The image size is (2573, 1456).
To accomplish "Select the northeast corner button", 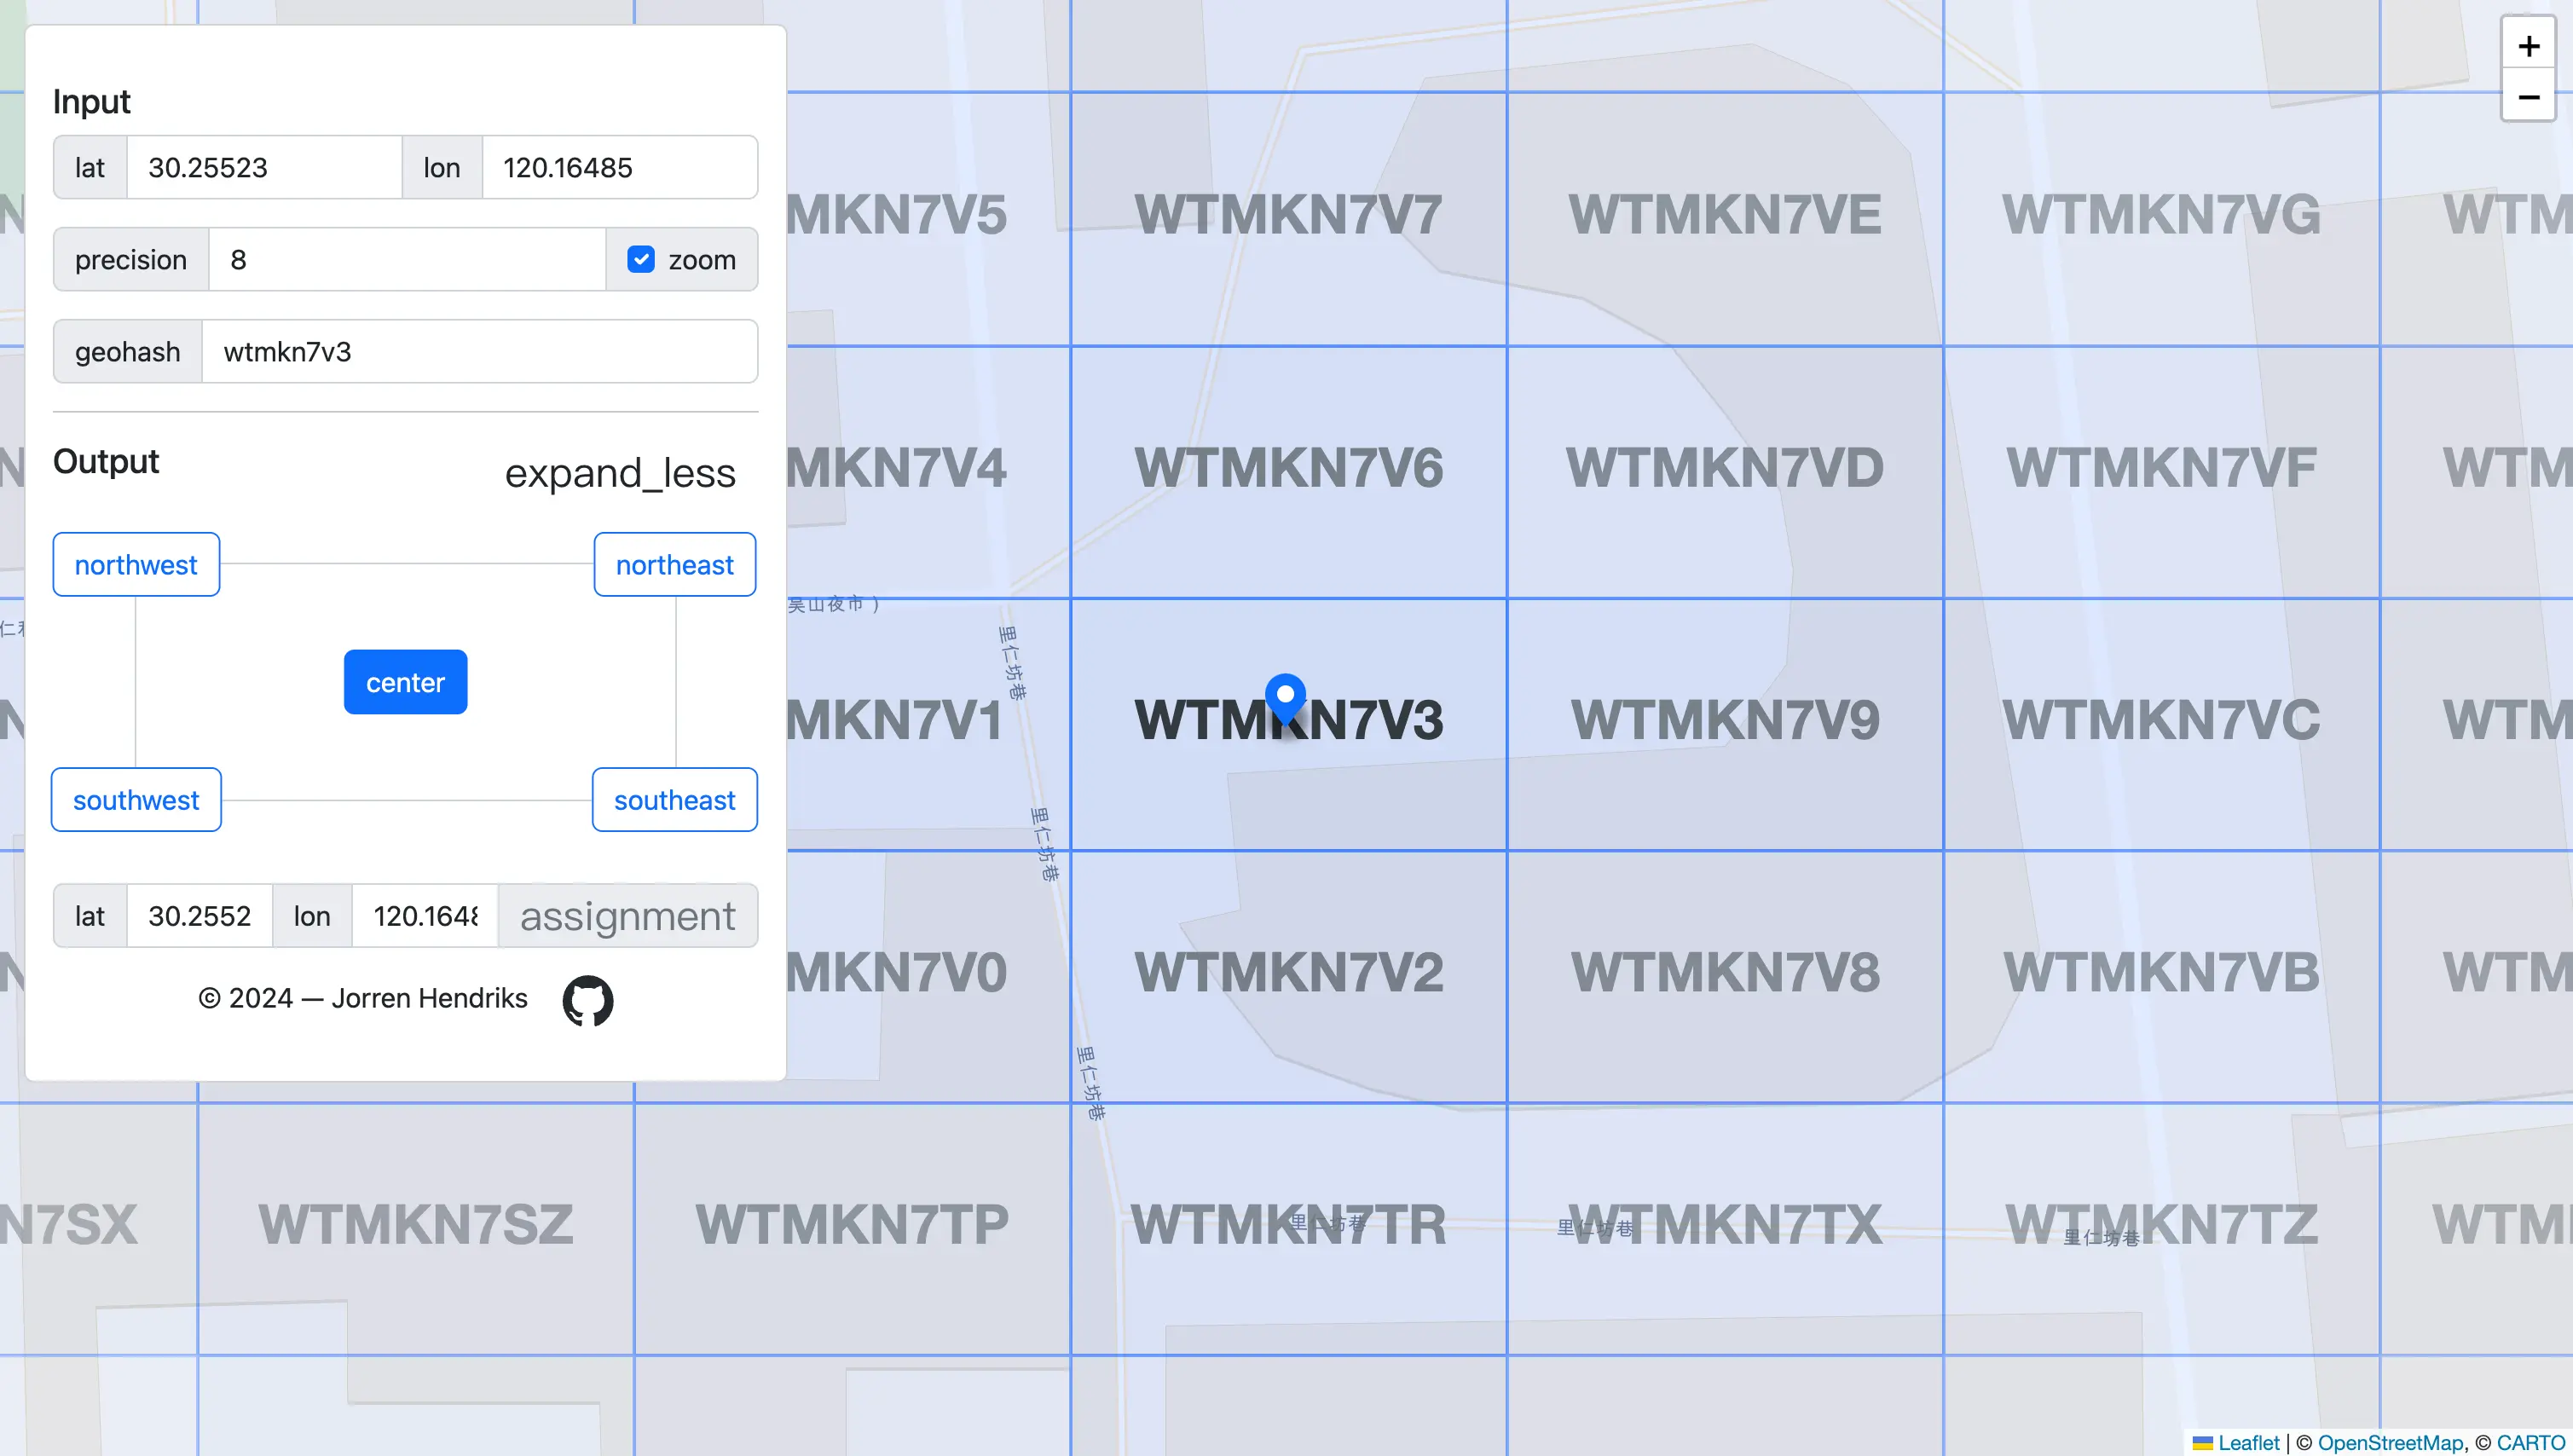I will pos(675,565).
